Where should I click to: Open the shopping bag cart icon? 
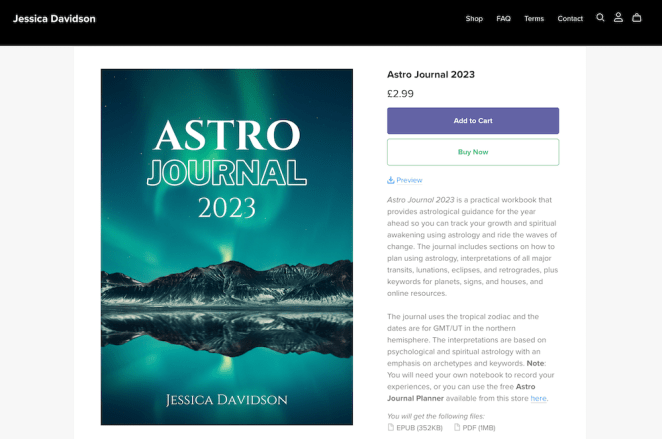(x=637, y=18)
